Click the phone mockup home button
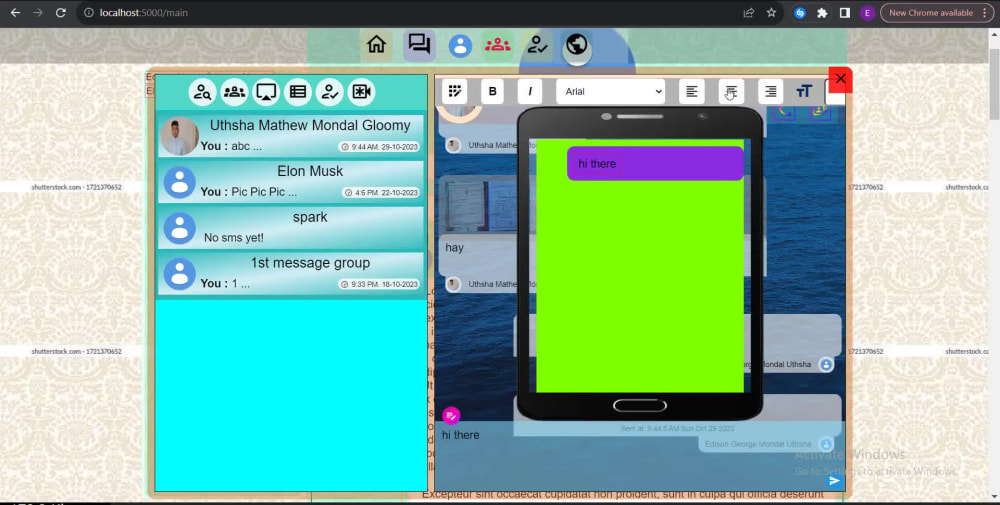The image size is (1000, 505). (640, 406)
